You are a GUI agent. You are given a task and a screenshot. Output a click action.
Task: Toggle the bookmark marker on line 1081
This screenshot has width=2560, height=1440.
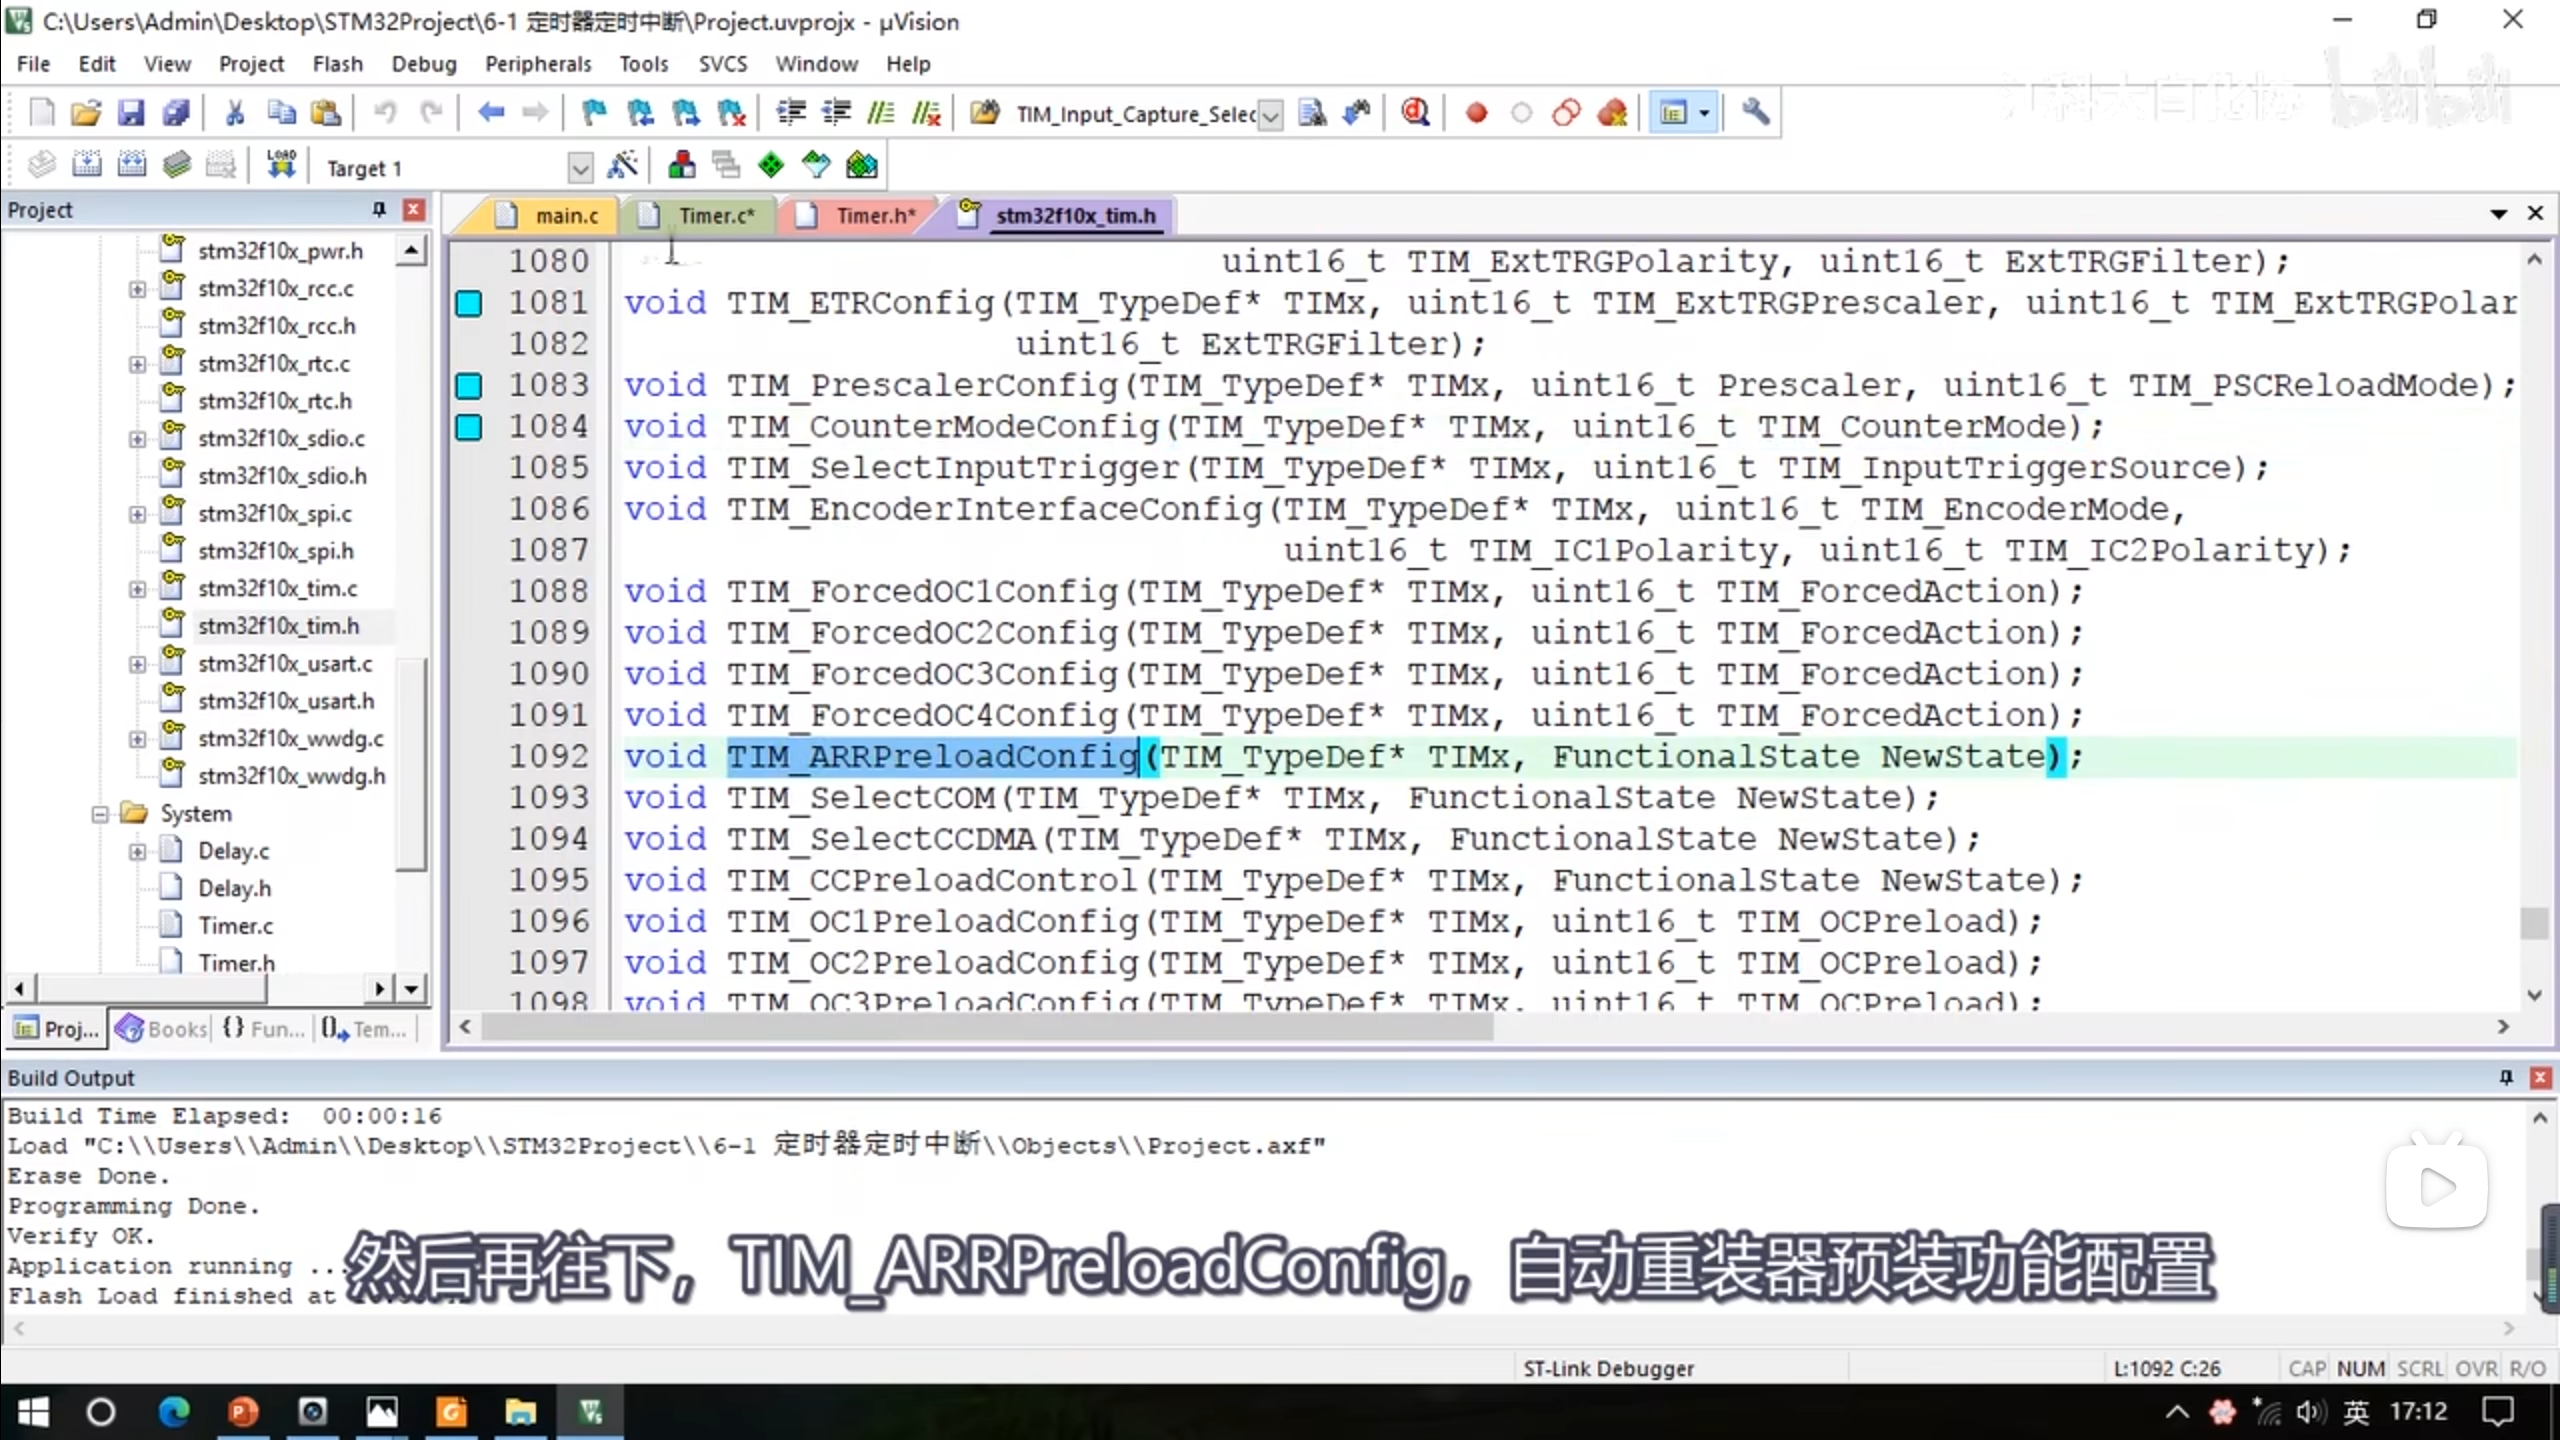[x=469, y=303]
